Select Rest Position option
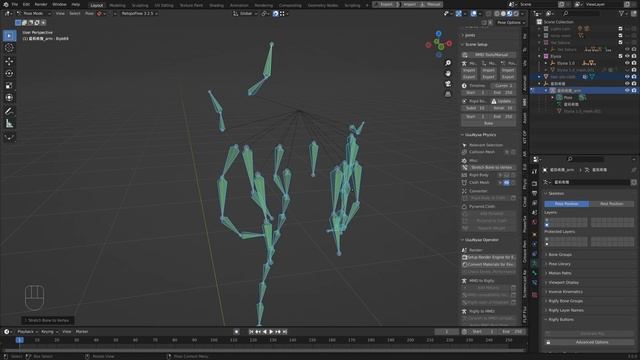Screen dimensions: 640x360 tap(611, 204)
